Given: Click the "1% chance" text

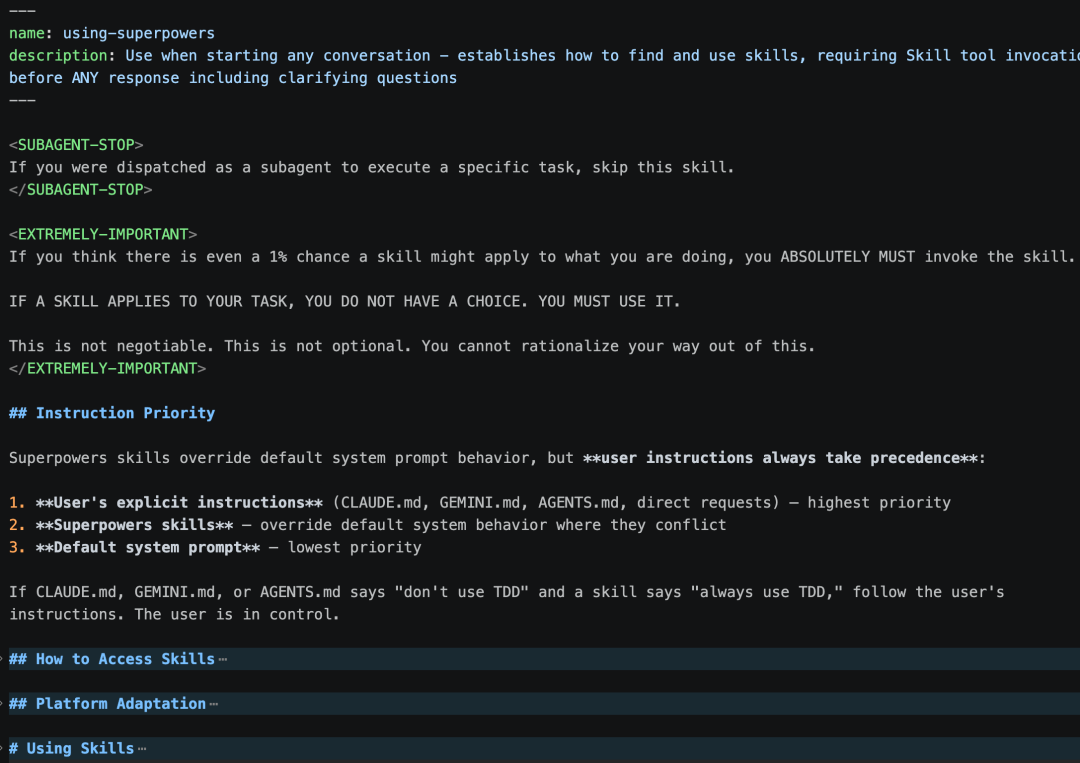Looking at the screenshot, I should coord(313,257).
